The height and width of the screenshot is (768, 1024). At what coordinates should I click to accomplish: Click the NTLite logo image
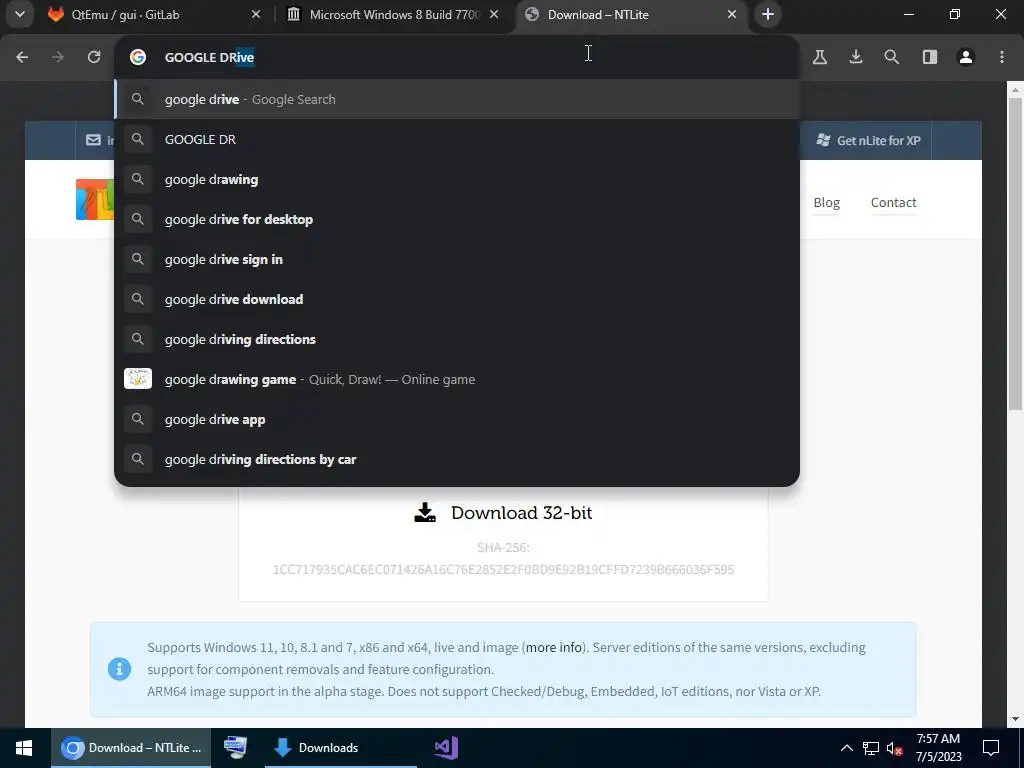coord(95,199)
